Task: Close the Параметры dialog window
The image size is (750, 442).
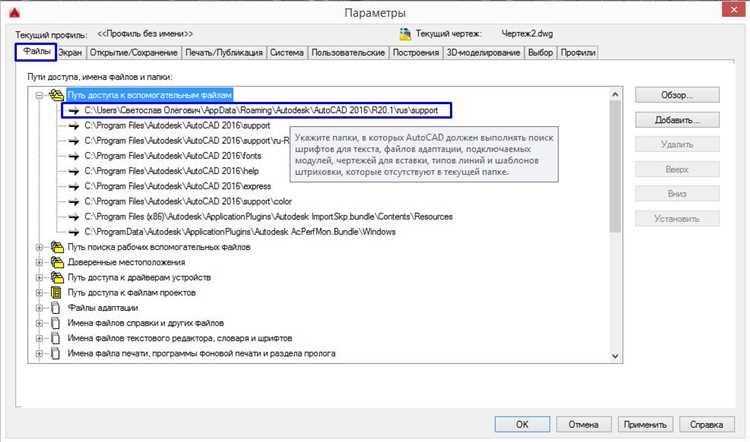Action: 734,10
